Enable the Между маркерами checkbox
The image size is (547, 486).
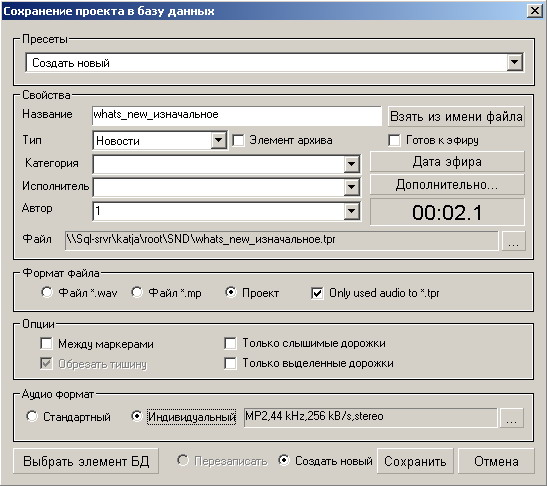point(46,343)
